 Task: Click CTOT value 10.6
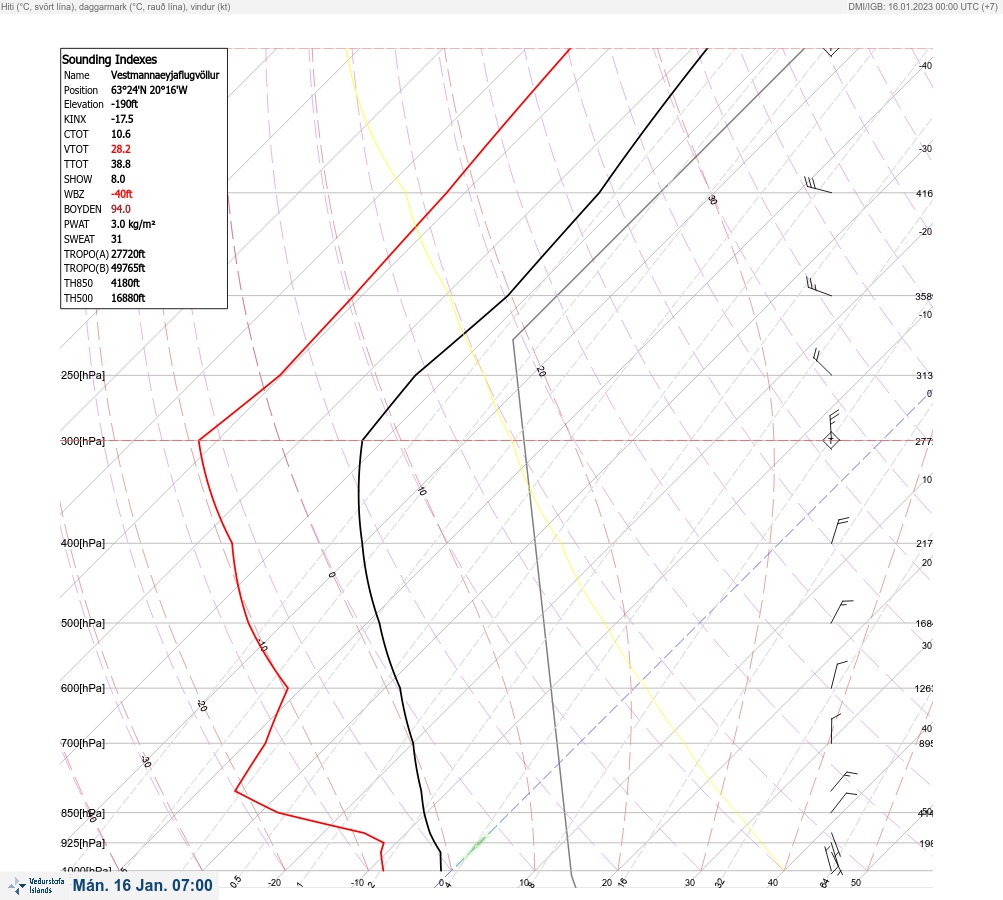[x=121, y=134]
